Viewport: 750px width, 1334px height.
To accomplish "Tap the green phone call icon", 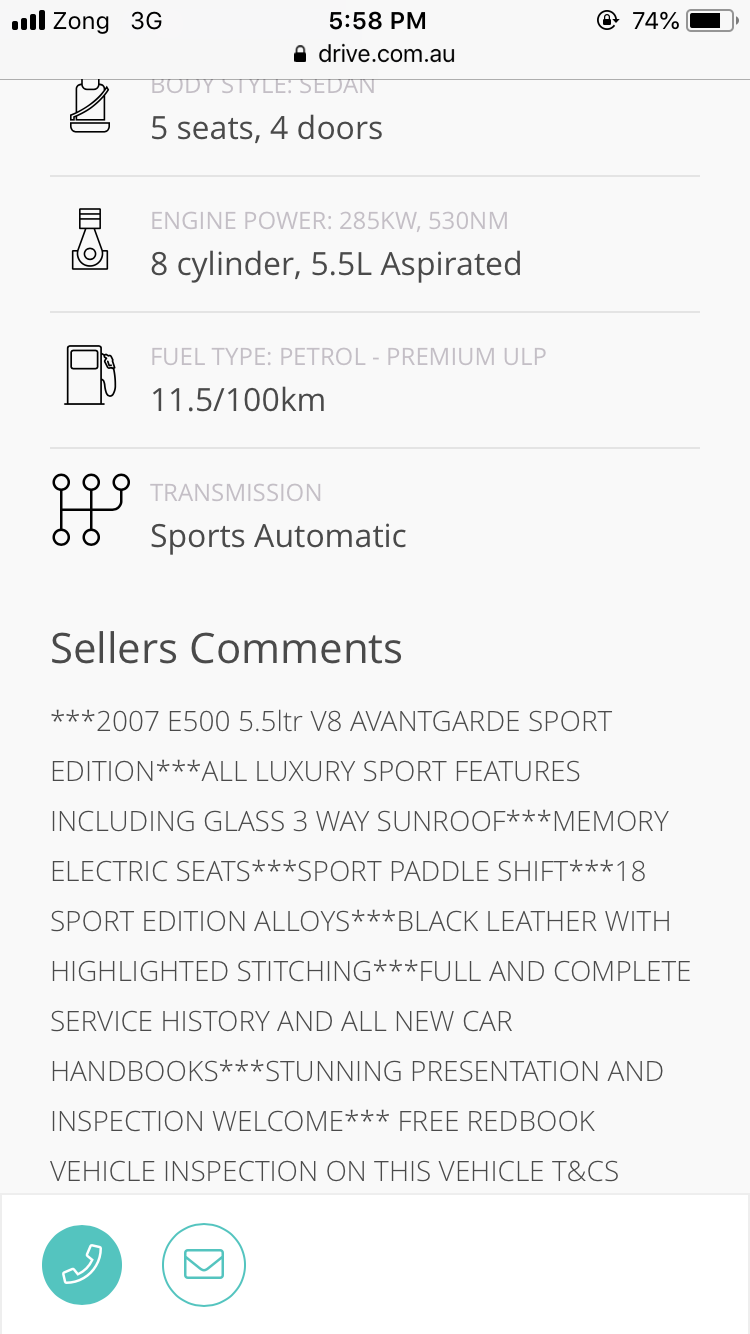I will click(82, 1265).
